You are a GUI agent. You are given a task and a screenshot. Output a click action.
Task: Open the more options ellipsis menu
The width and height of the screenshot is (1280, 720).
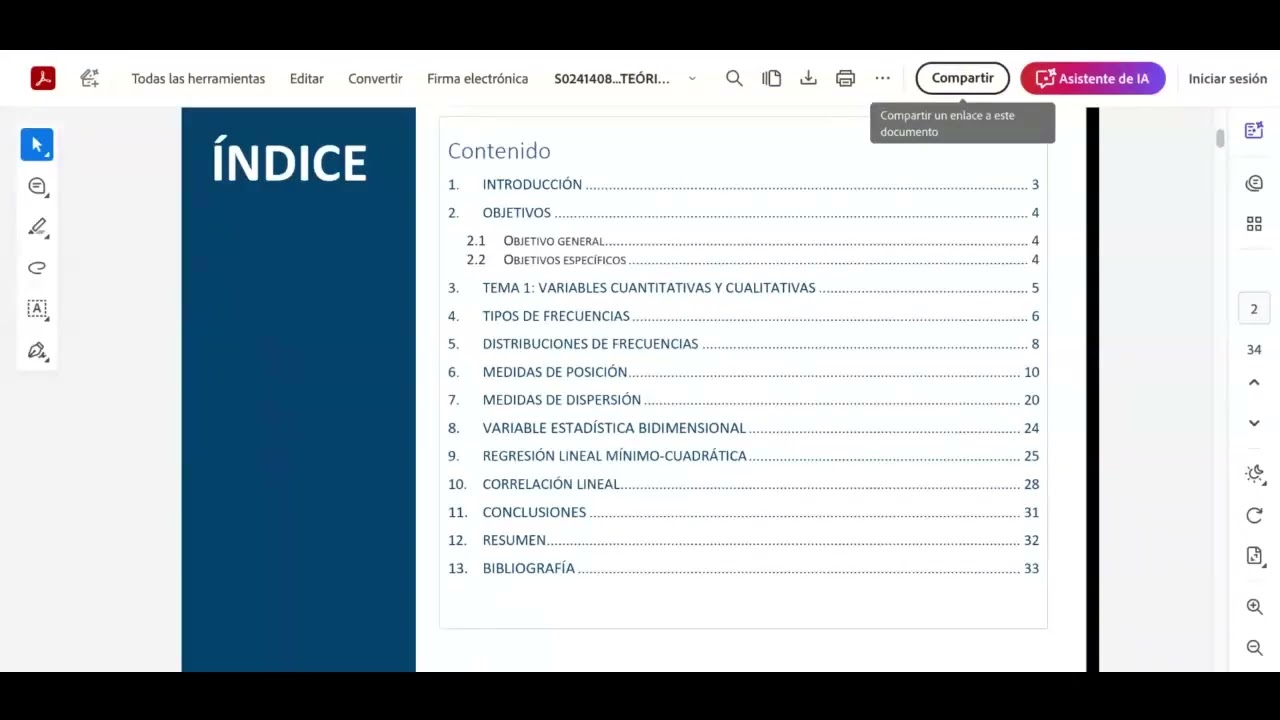click(882, 78)
